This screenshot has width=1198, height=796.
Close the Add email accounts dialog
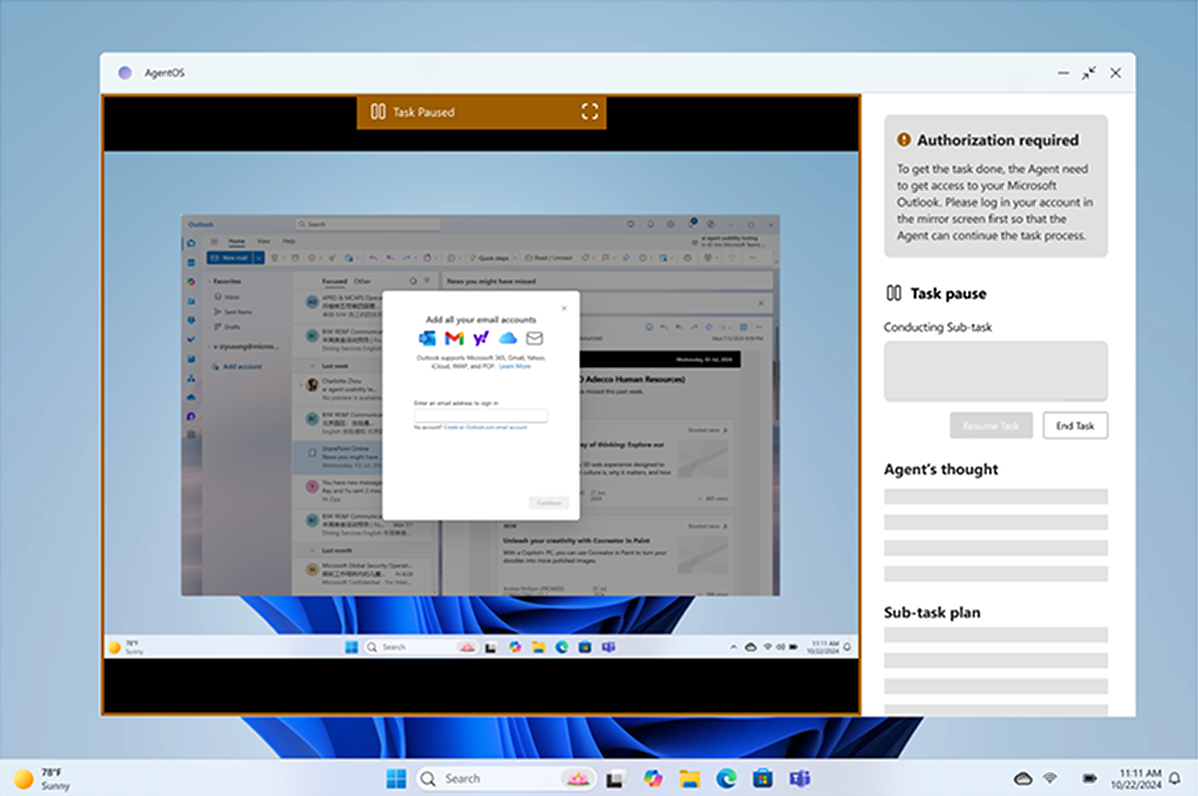[x=564, y=309]
